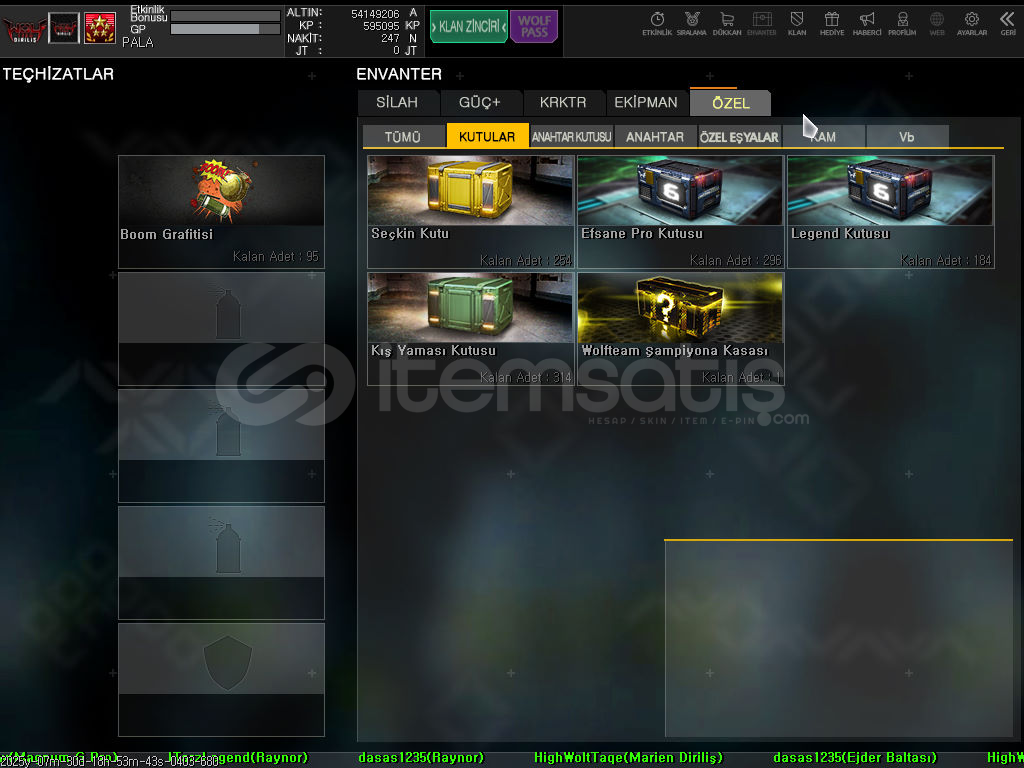The height and width of the screenshot is (768, 1024).
Task: Click the Etkinlik Bonusu progress bar
Action: [225, 16]
